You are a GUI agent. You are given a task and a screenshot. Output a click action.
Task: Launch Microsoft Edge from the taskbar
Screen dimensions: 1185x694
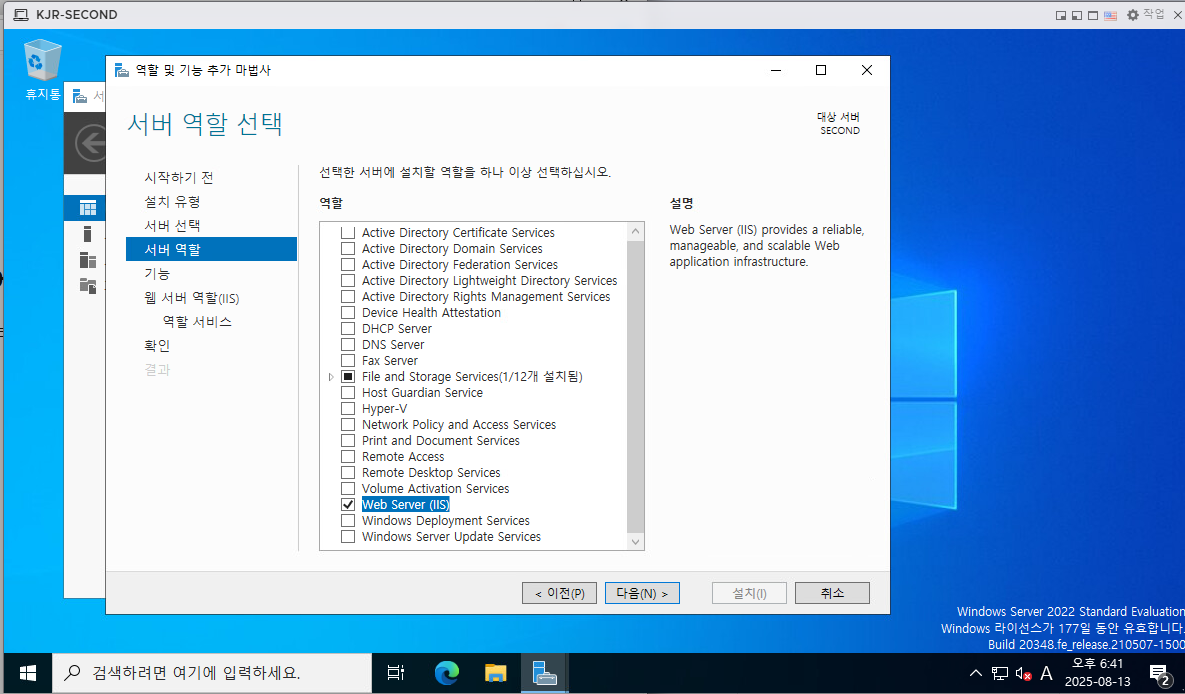click(447, 672)
